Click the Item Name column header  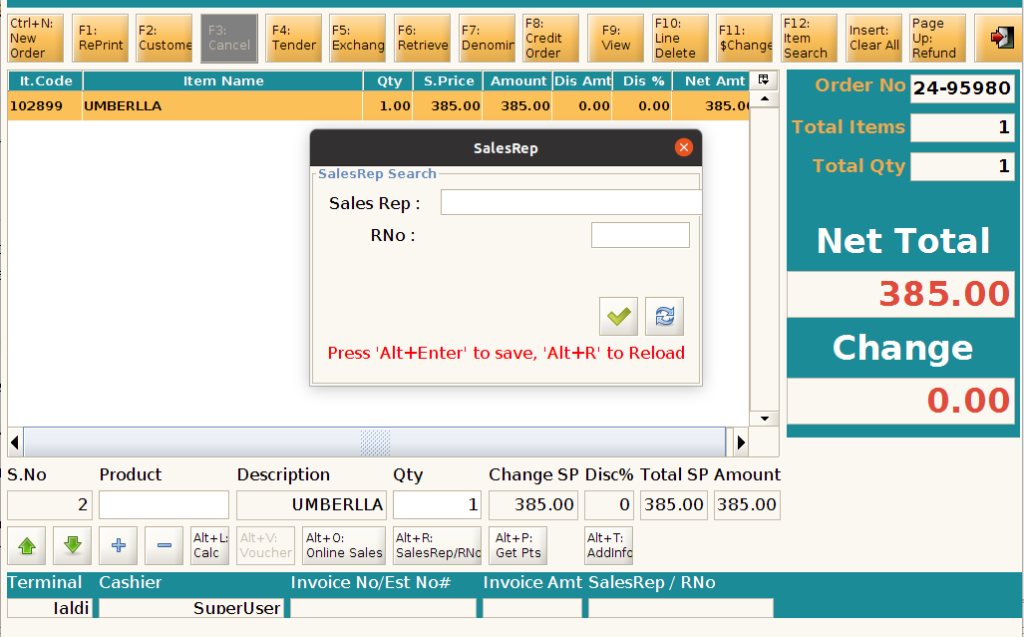[x=223, y=81]
